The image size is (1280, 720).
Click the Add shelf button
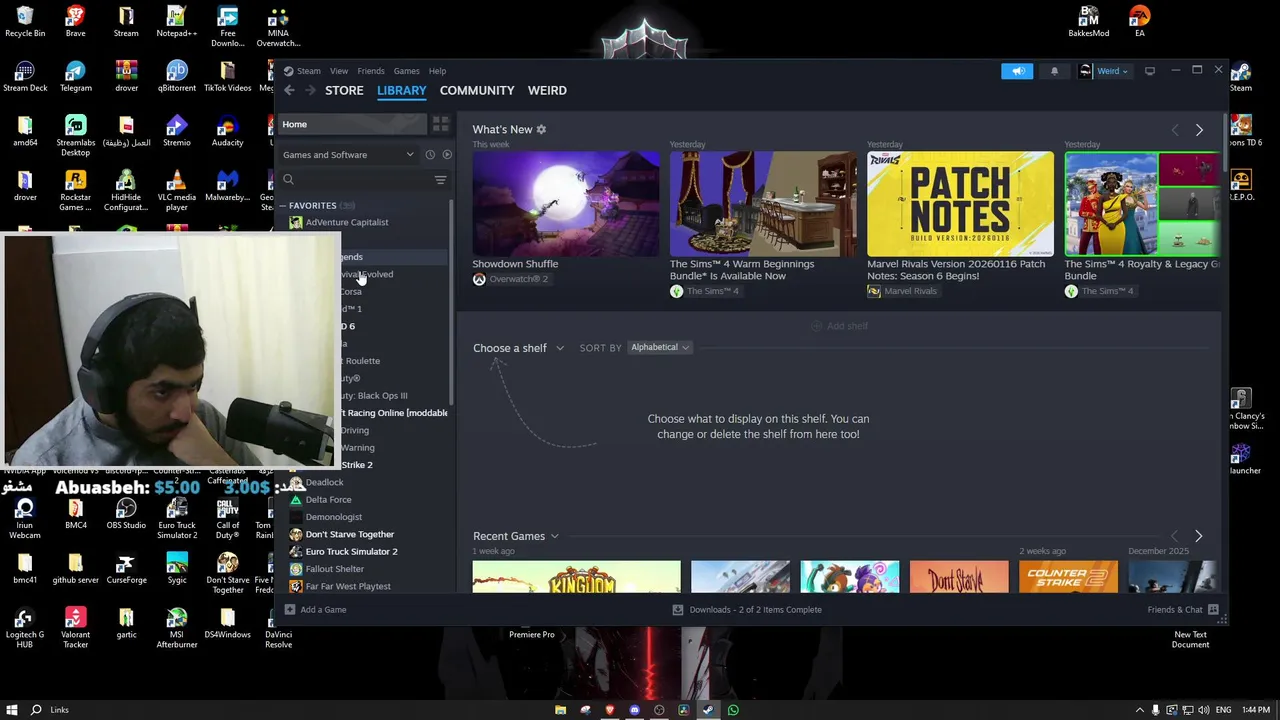839,326
